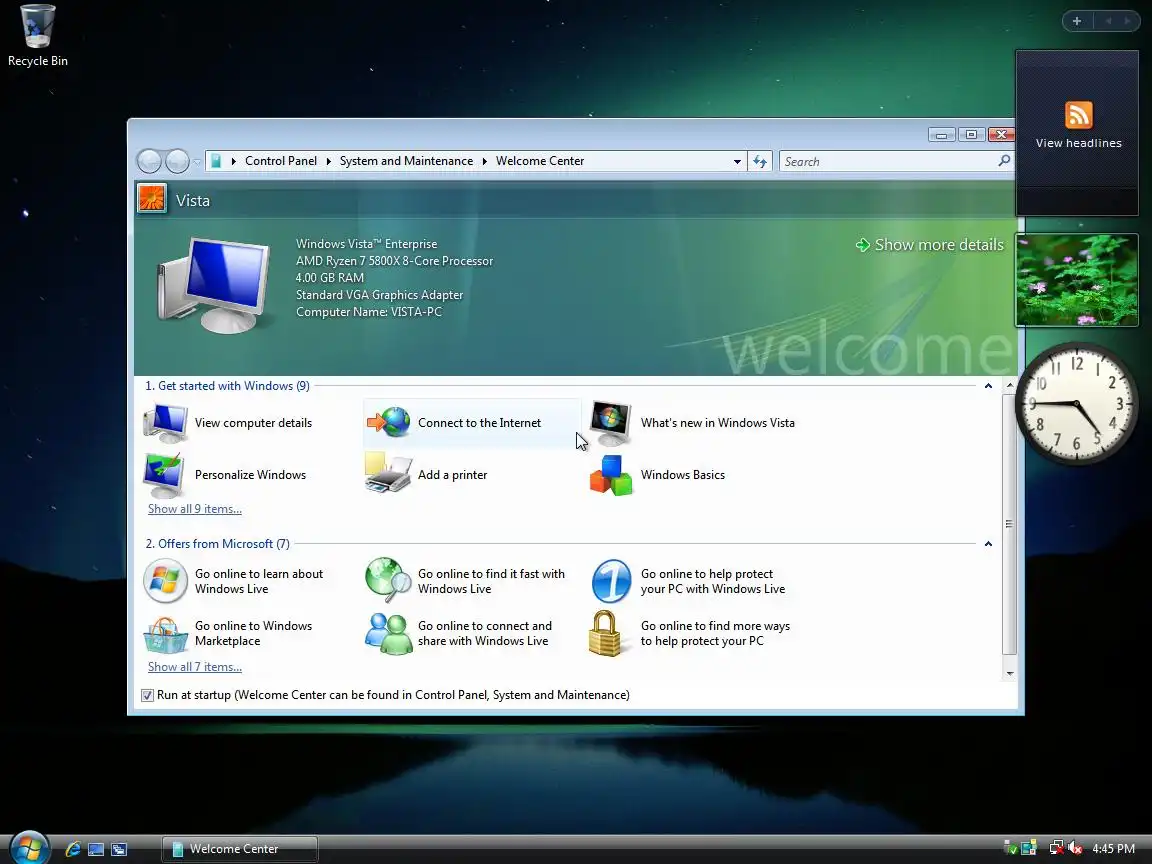Click the Personalize Windows label
Viewport: 1152px width, 864px height.
coord(251,475)
